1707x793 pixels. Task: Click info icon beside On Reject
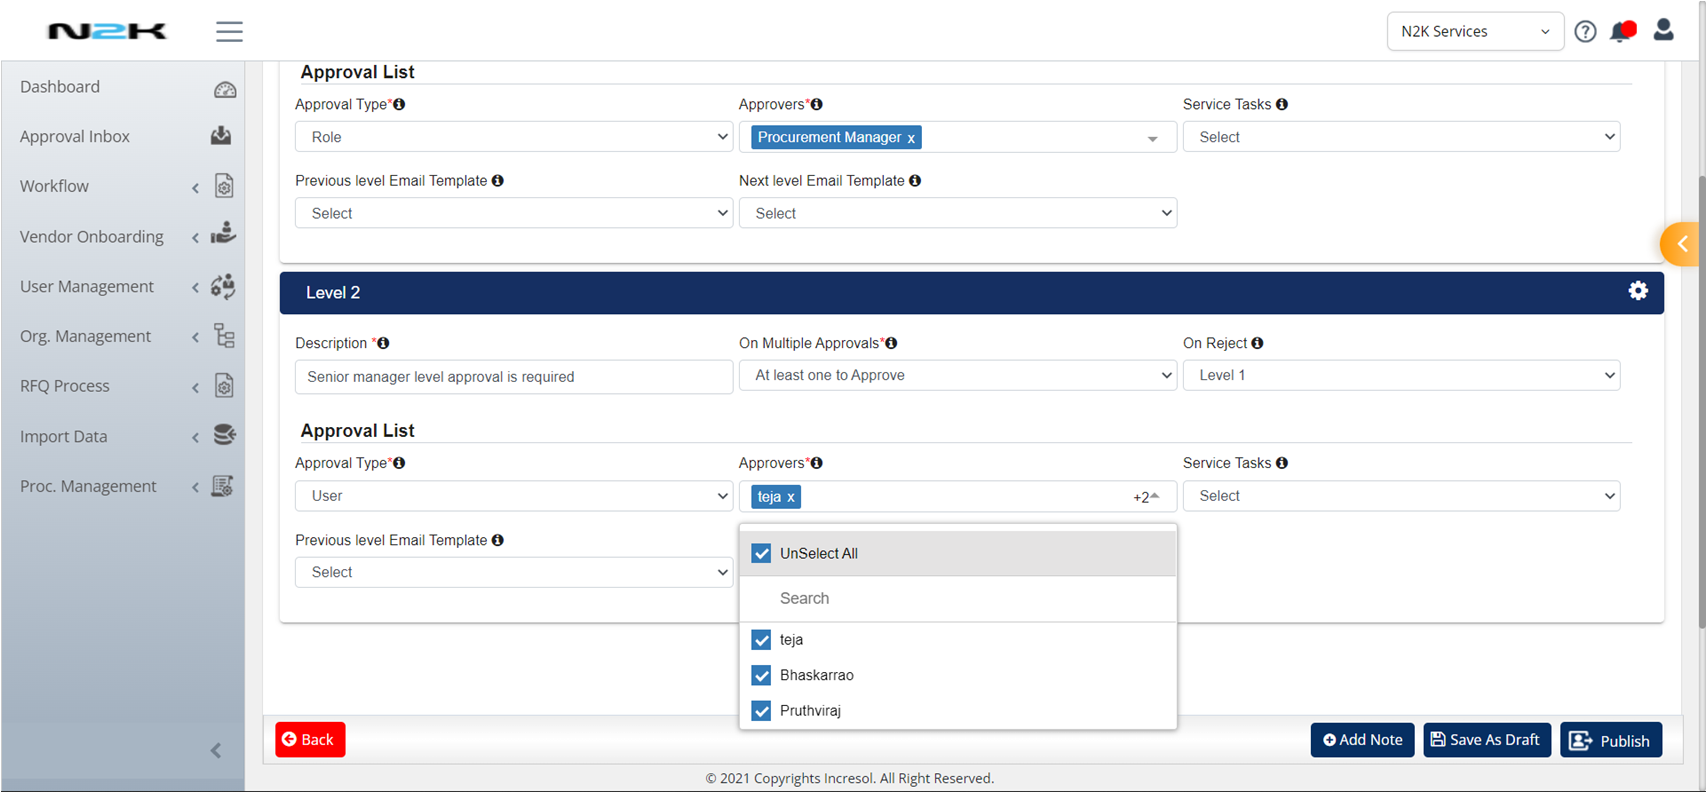1257,343
